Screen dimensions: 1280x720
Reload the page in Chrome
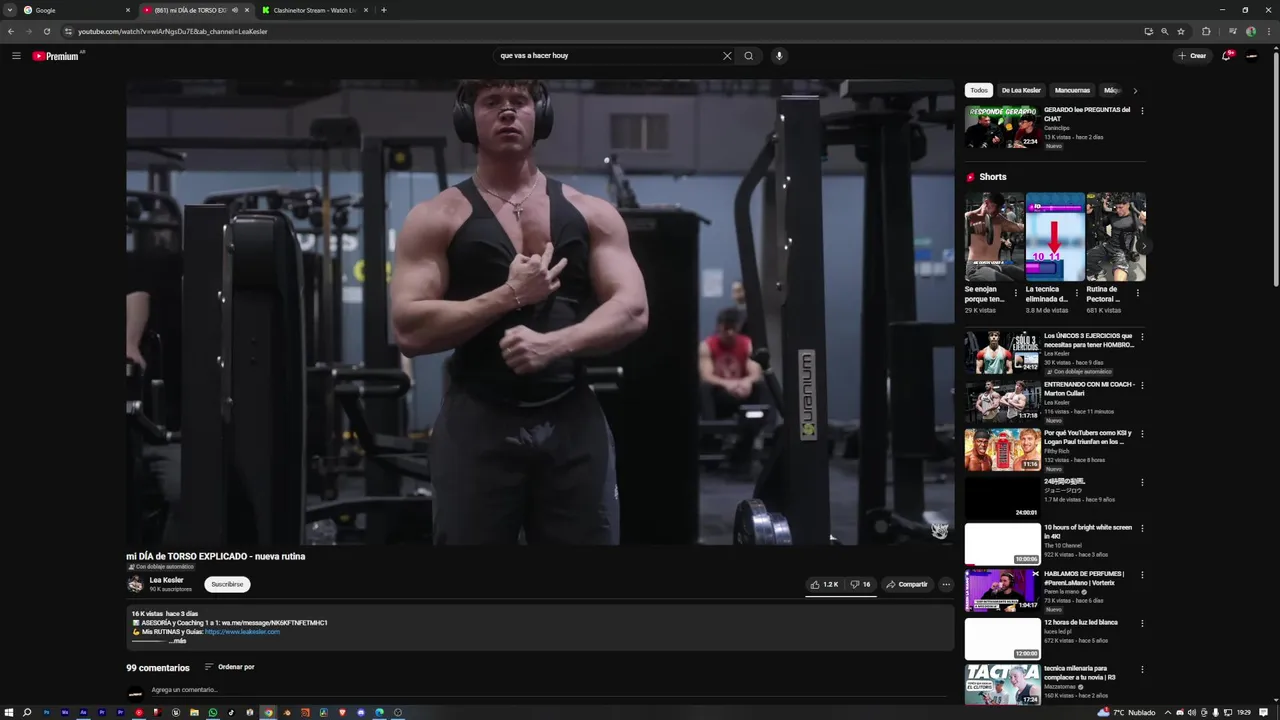tap(46, 31)
